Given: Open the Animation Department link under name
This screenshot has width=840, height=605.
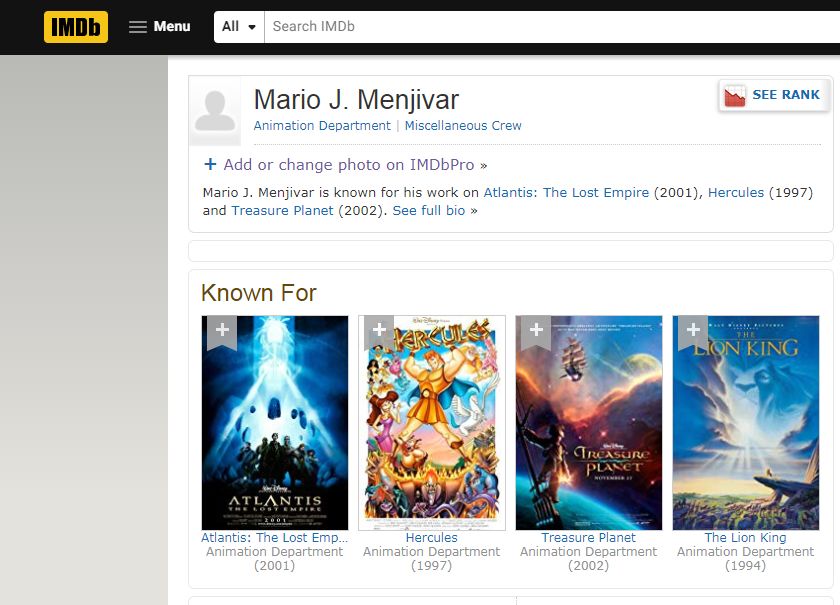Looking at the screenshot, I should point(322,125).
